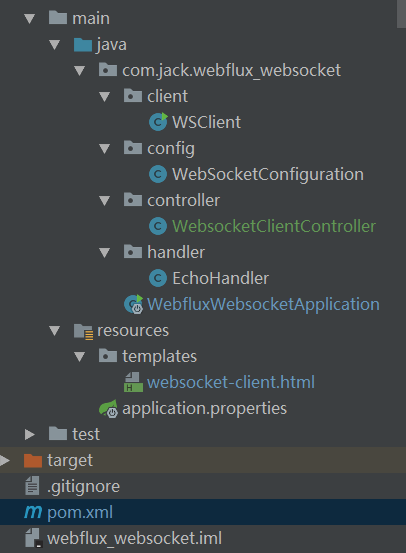Collapse the controller package arrow
This screenshot has height=553, width=406.
[105, 201]
